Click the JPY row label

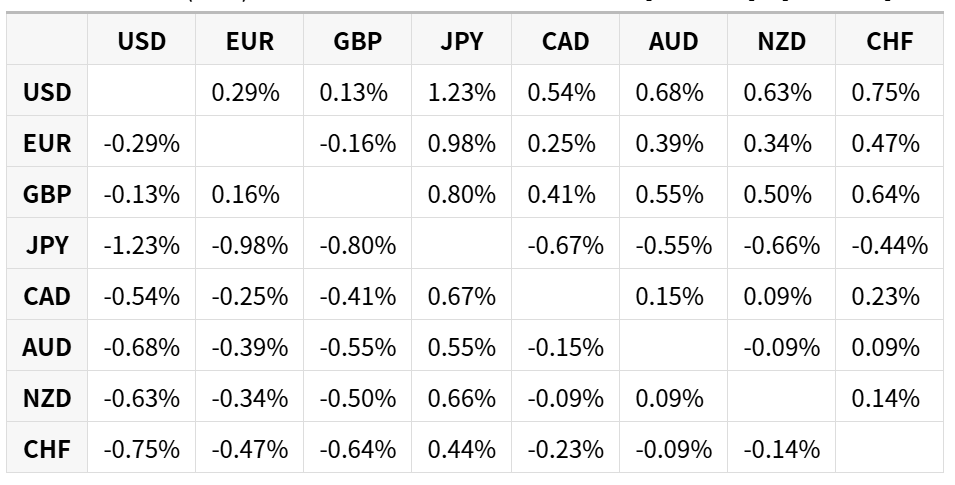coord(47,244)
